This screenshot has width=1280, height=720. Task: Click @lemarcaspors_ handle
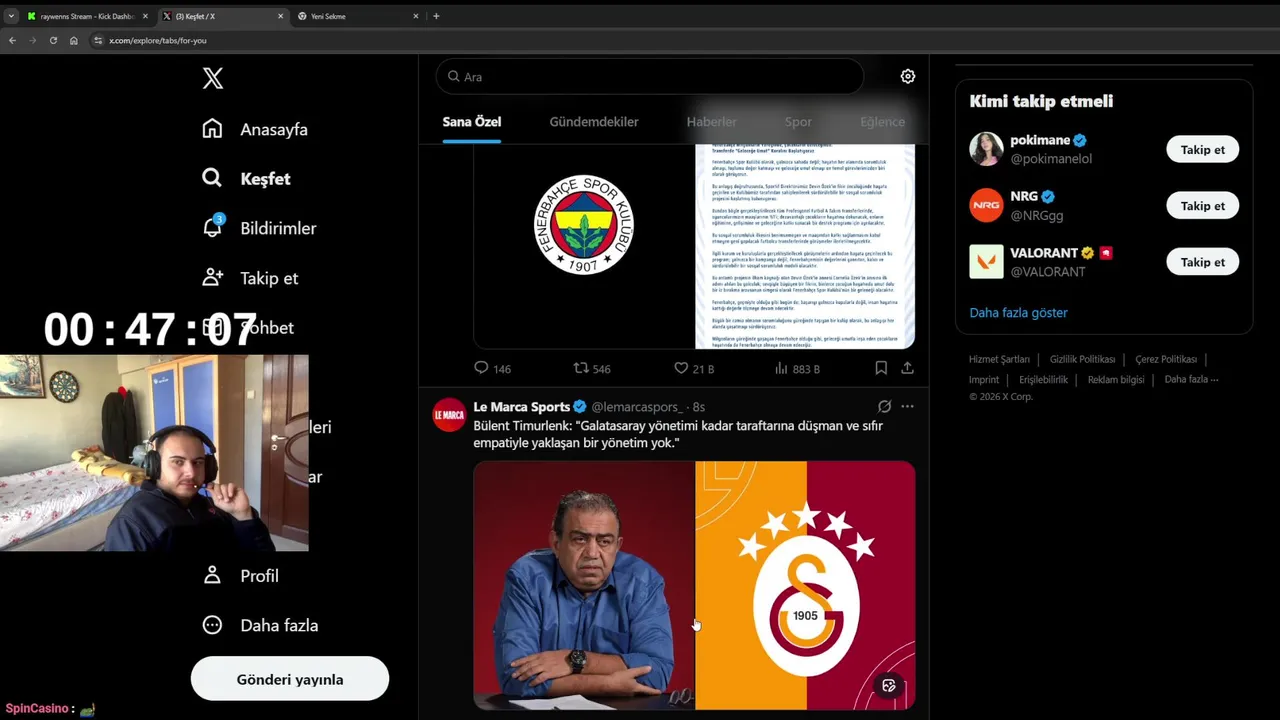click(x=637, y=407)
